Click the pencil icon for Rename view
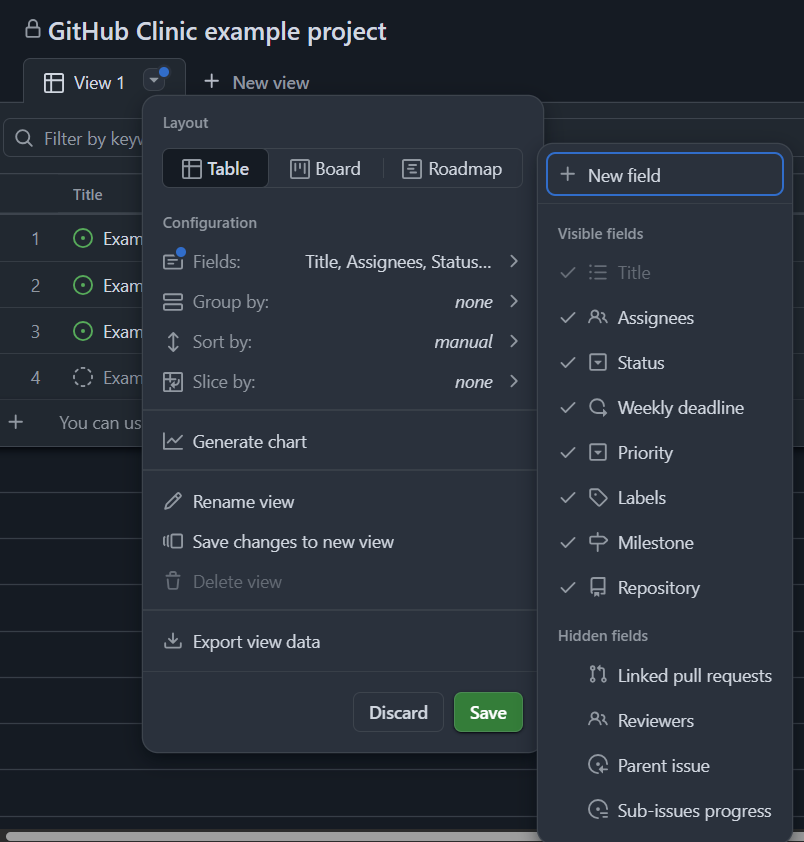The width and height of the screenshot is (804, 842). click(x=173, y=502)
